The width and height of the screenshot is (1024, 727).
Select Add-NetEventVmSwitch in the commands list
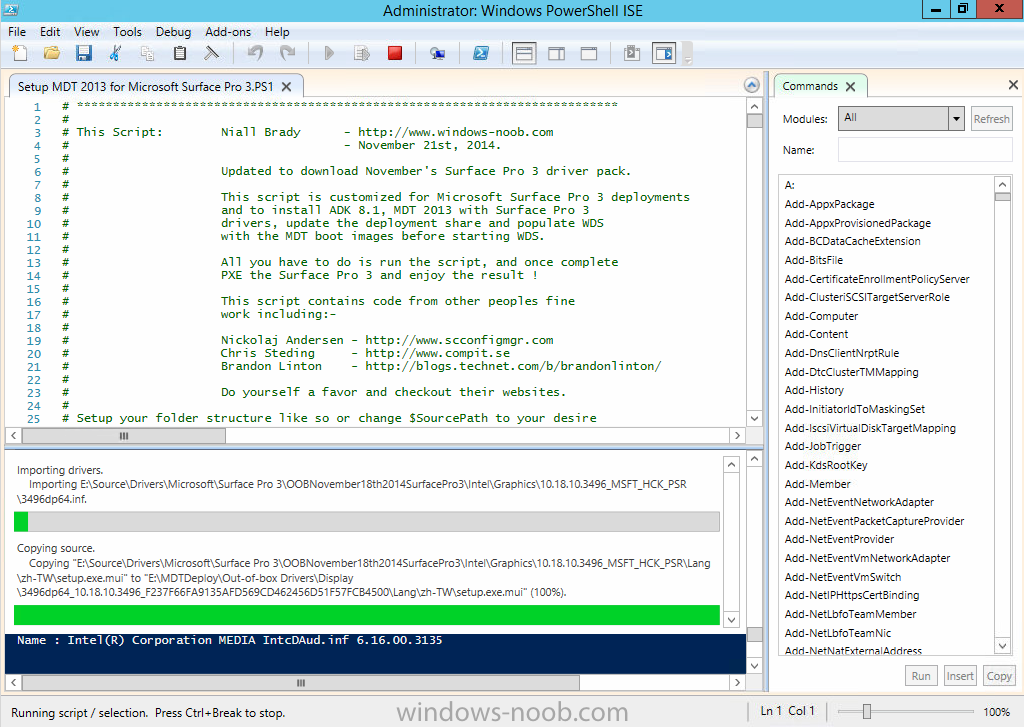coord(842,577)
